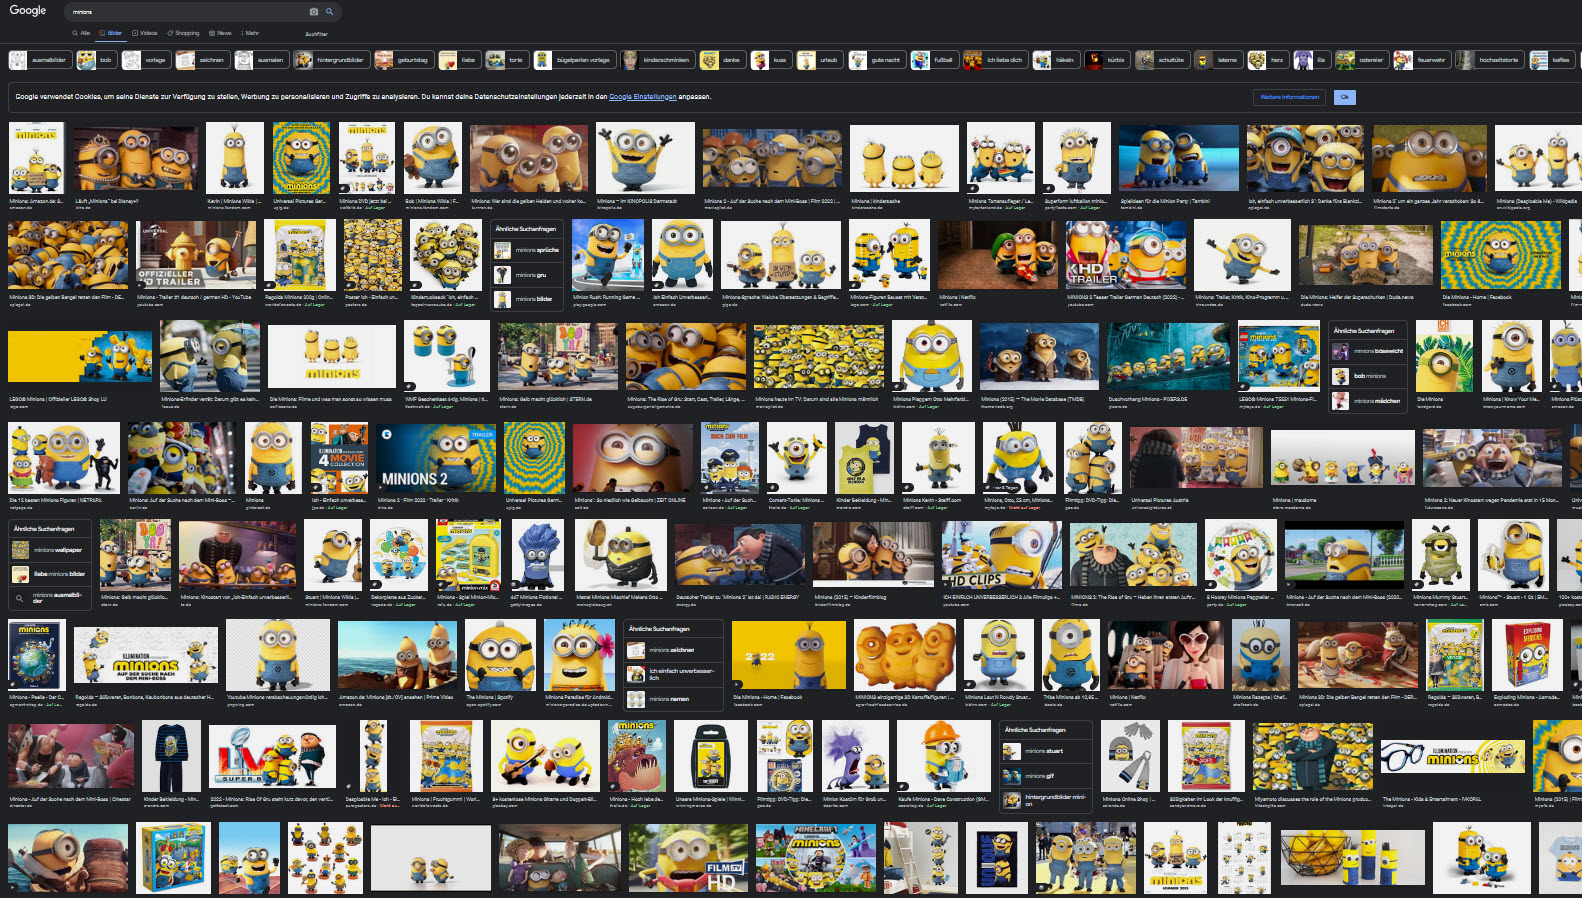Image resolution: width=1582 pixels, height=898 pixels.
Task: Open the LEGO Minions yellow banner image
Action: 80,358
